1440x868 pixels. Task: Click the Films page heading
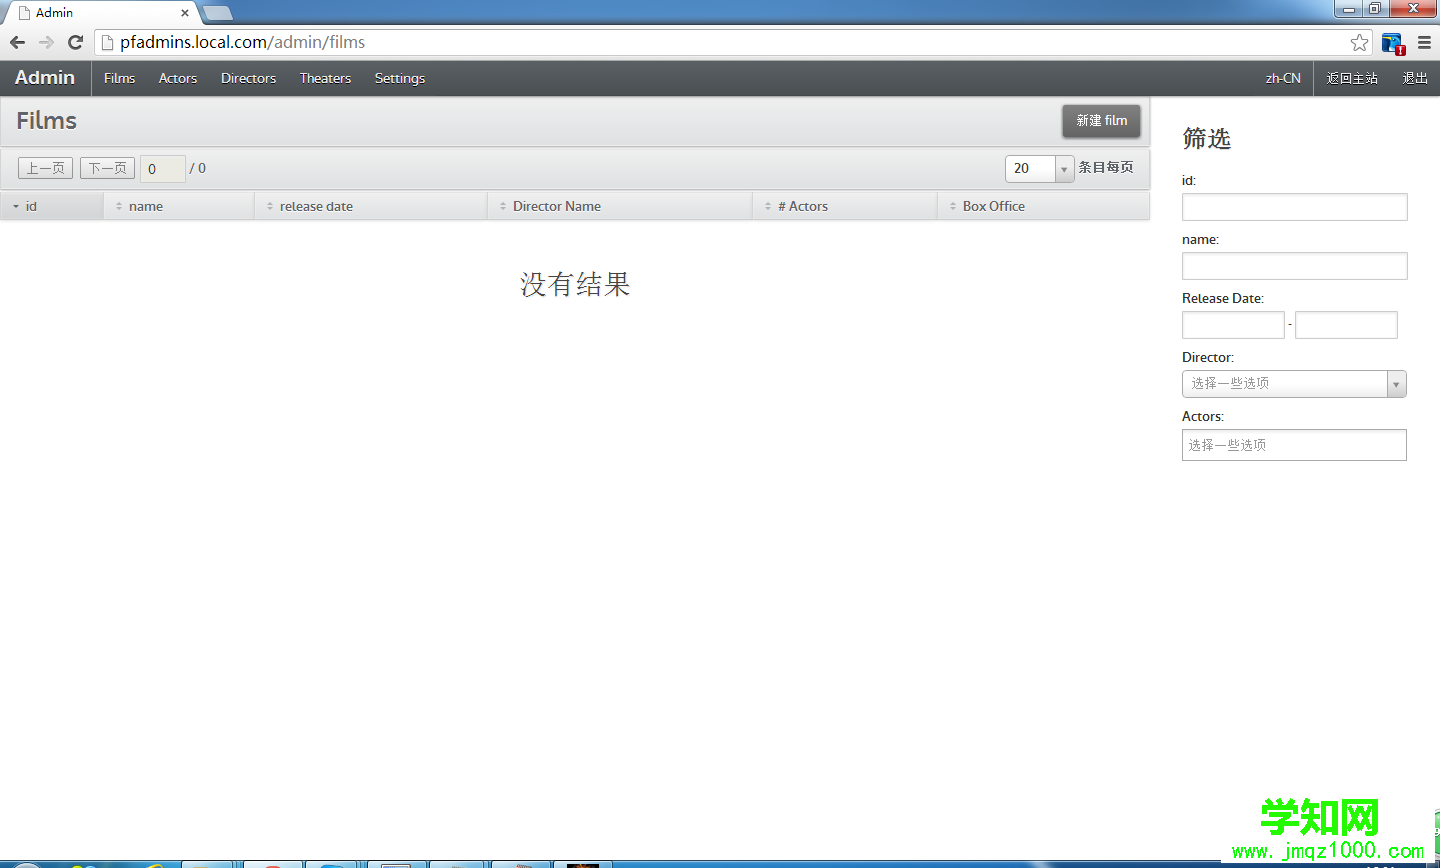[x=47, y=121]
